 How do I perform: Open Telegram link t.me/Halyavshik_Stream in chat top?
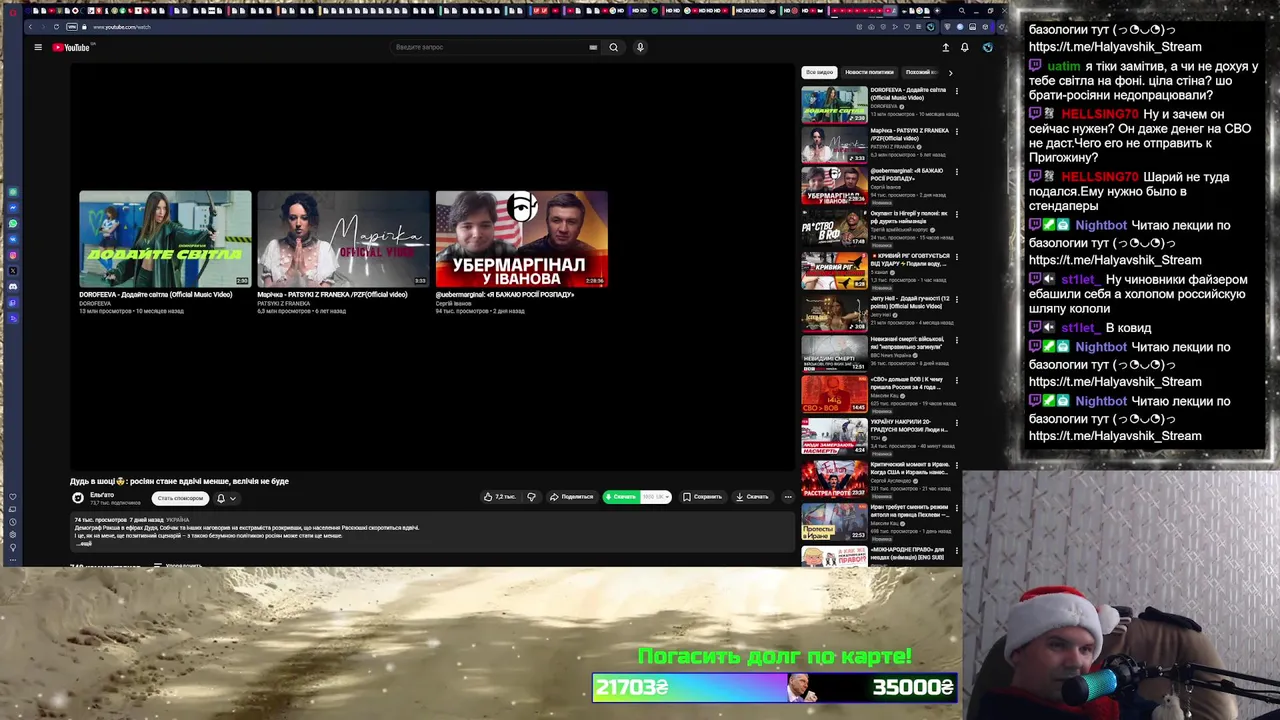[x=1115, y=47]
